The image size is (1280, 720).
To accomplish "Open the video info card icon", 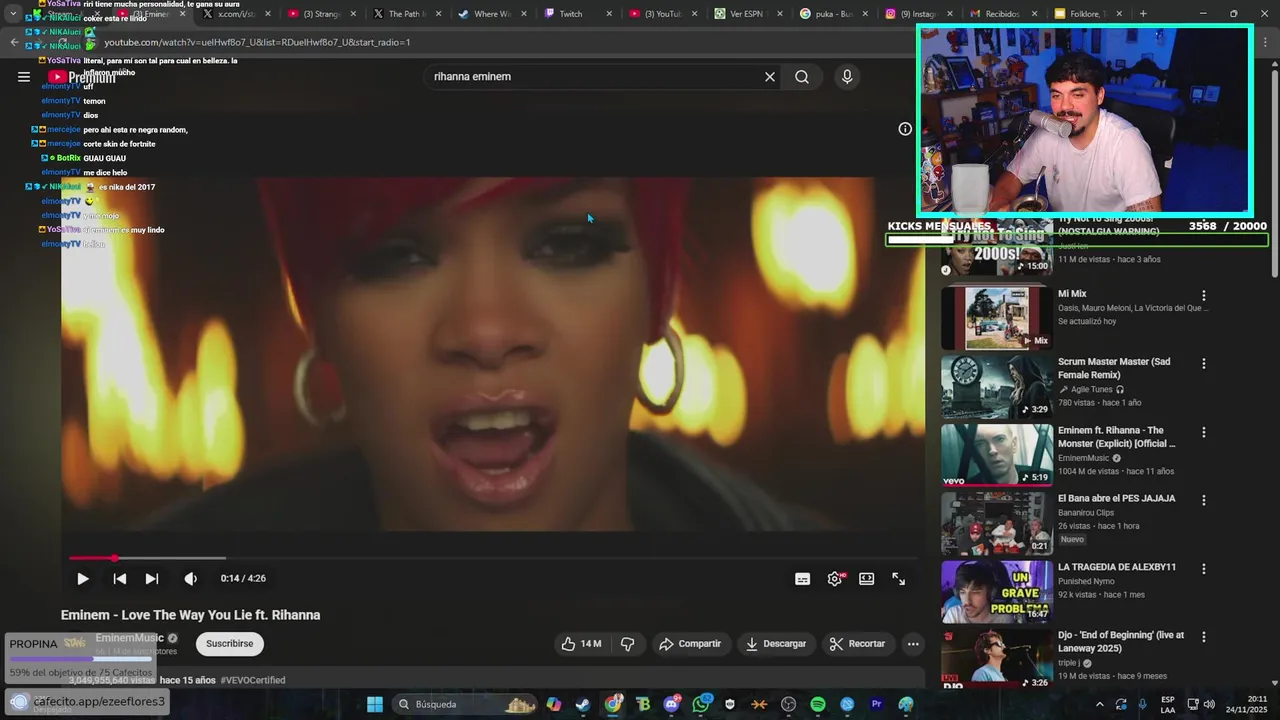I will tap(905, 129).
